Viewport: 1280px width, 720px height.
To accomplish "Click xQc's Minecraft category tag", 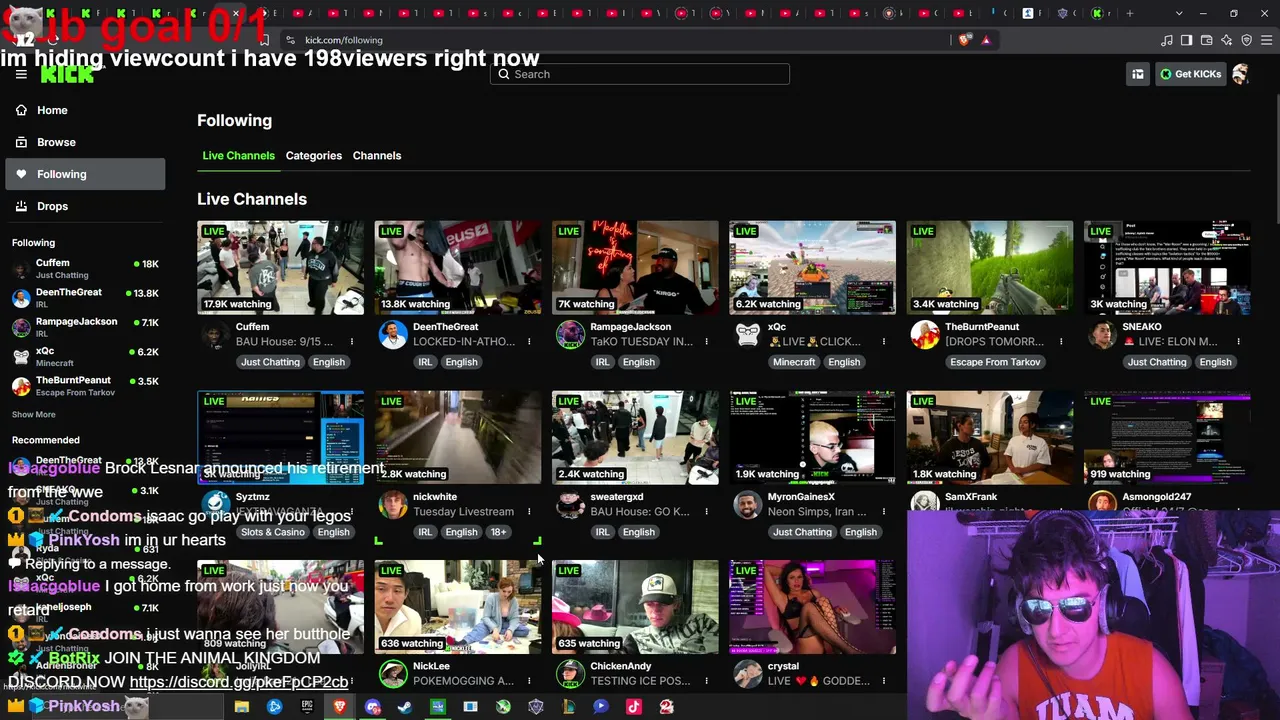I will [x=794, y=362].
